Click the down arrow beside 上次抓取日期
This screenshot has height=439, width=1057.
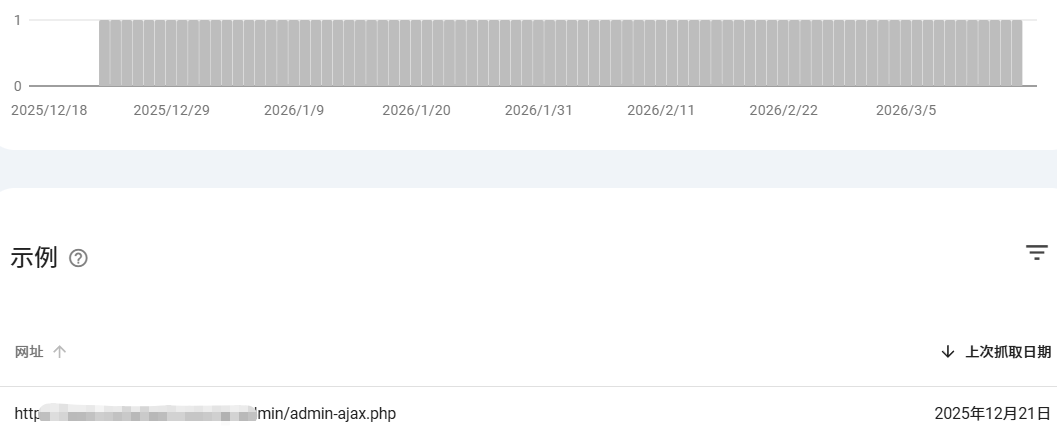[x=948, y=351]
